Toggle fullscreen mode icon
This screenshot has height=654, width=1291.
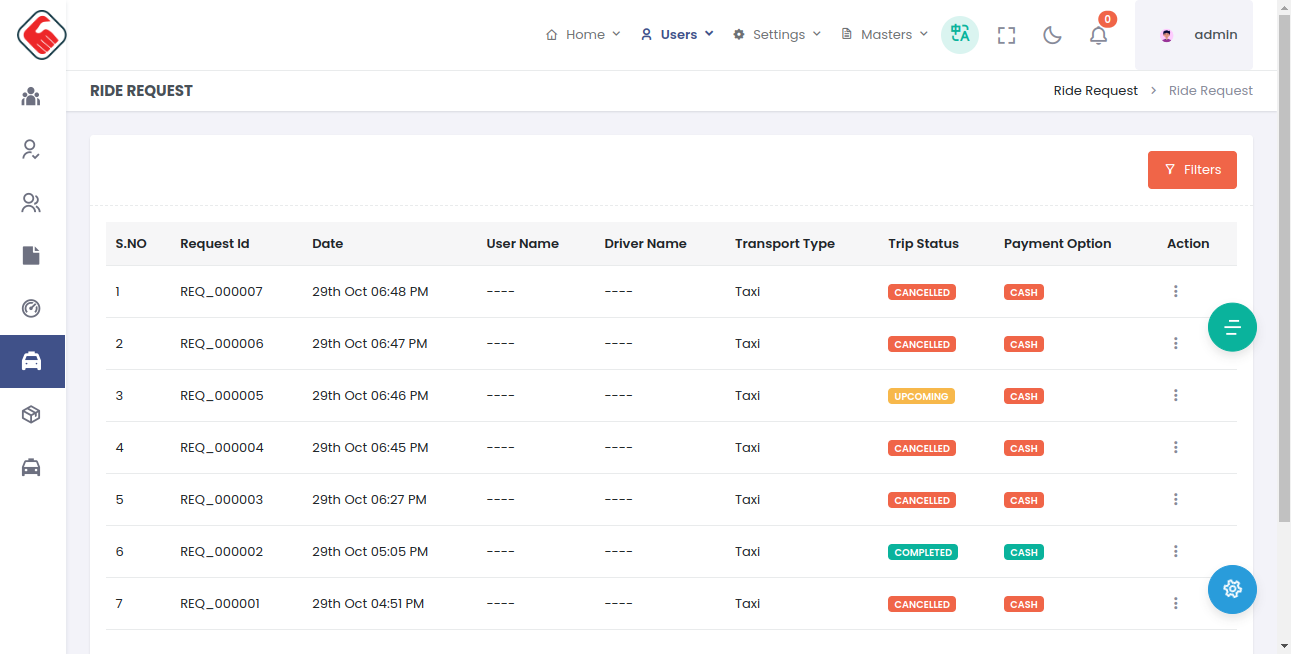pyautogui.click(x=1007, y=35)
